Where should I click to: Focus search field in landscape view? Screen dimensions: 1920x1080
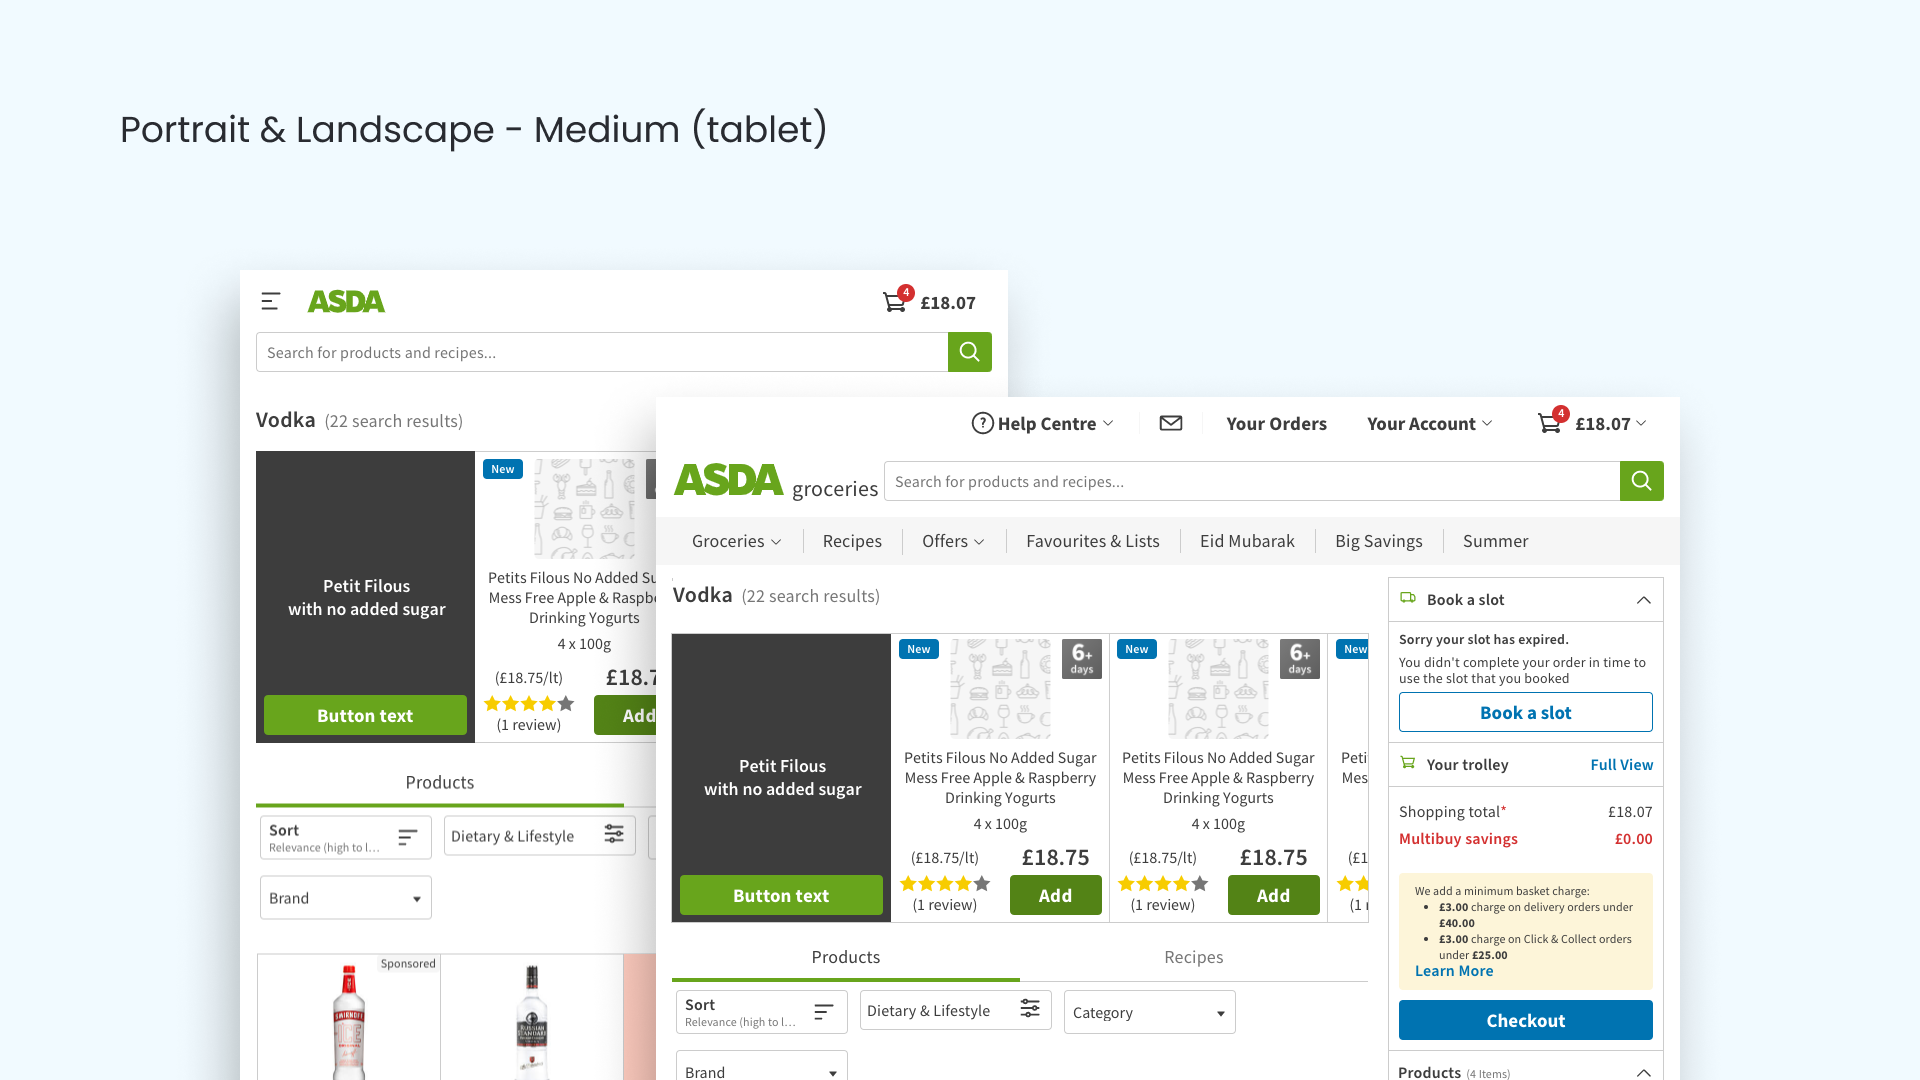(x=1252, y=481)
